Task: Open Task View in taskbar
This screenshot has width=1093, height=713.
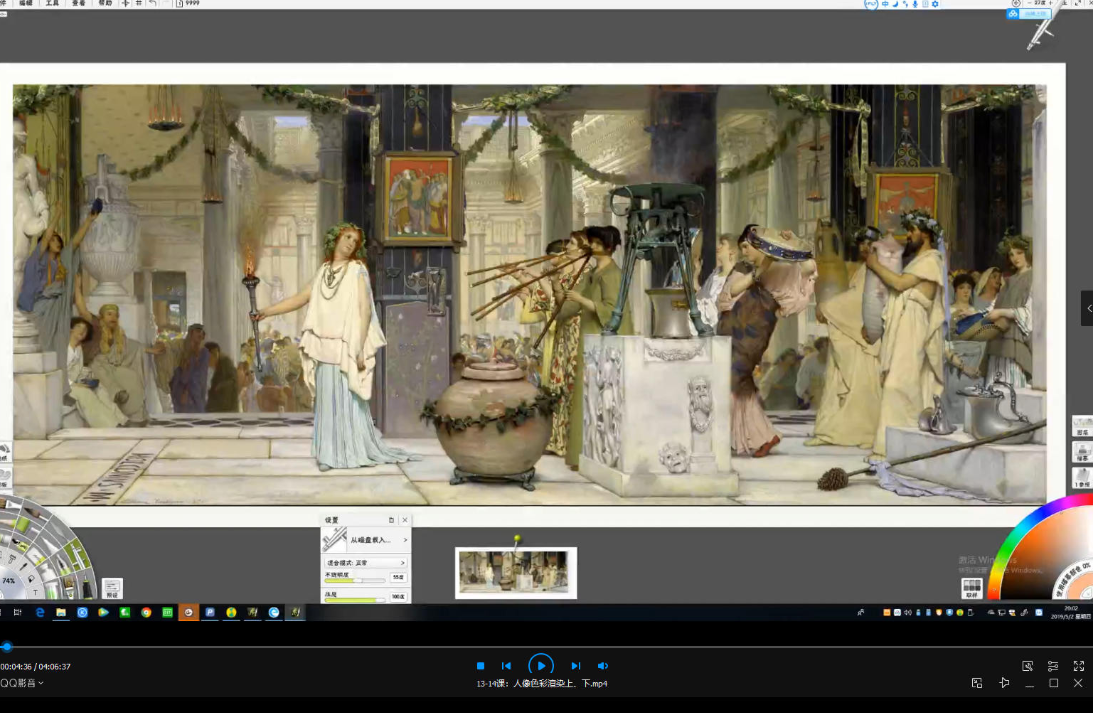Action: click(17, 612)
